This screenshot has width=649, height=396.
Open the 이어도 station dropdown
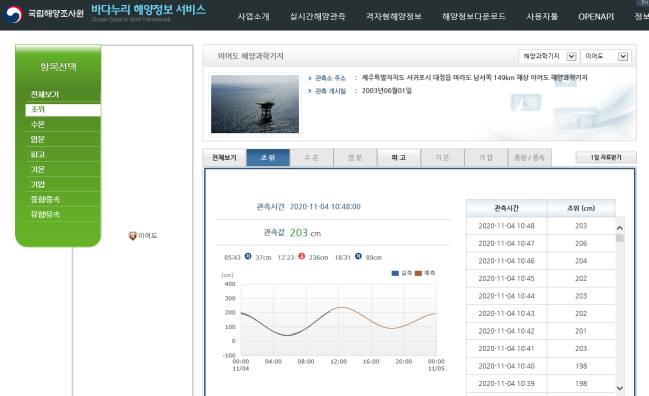[606, 56]
